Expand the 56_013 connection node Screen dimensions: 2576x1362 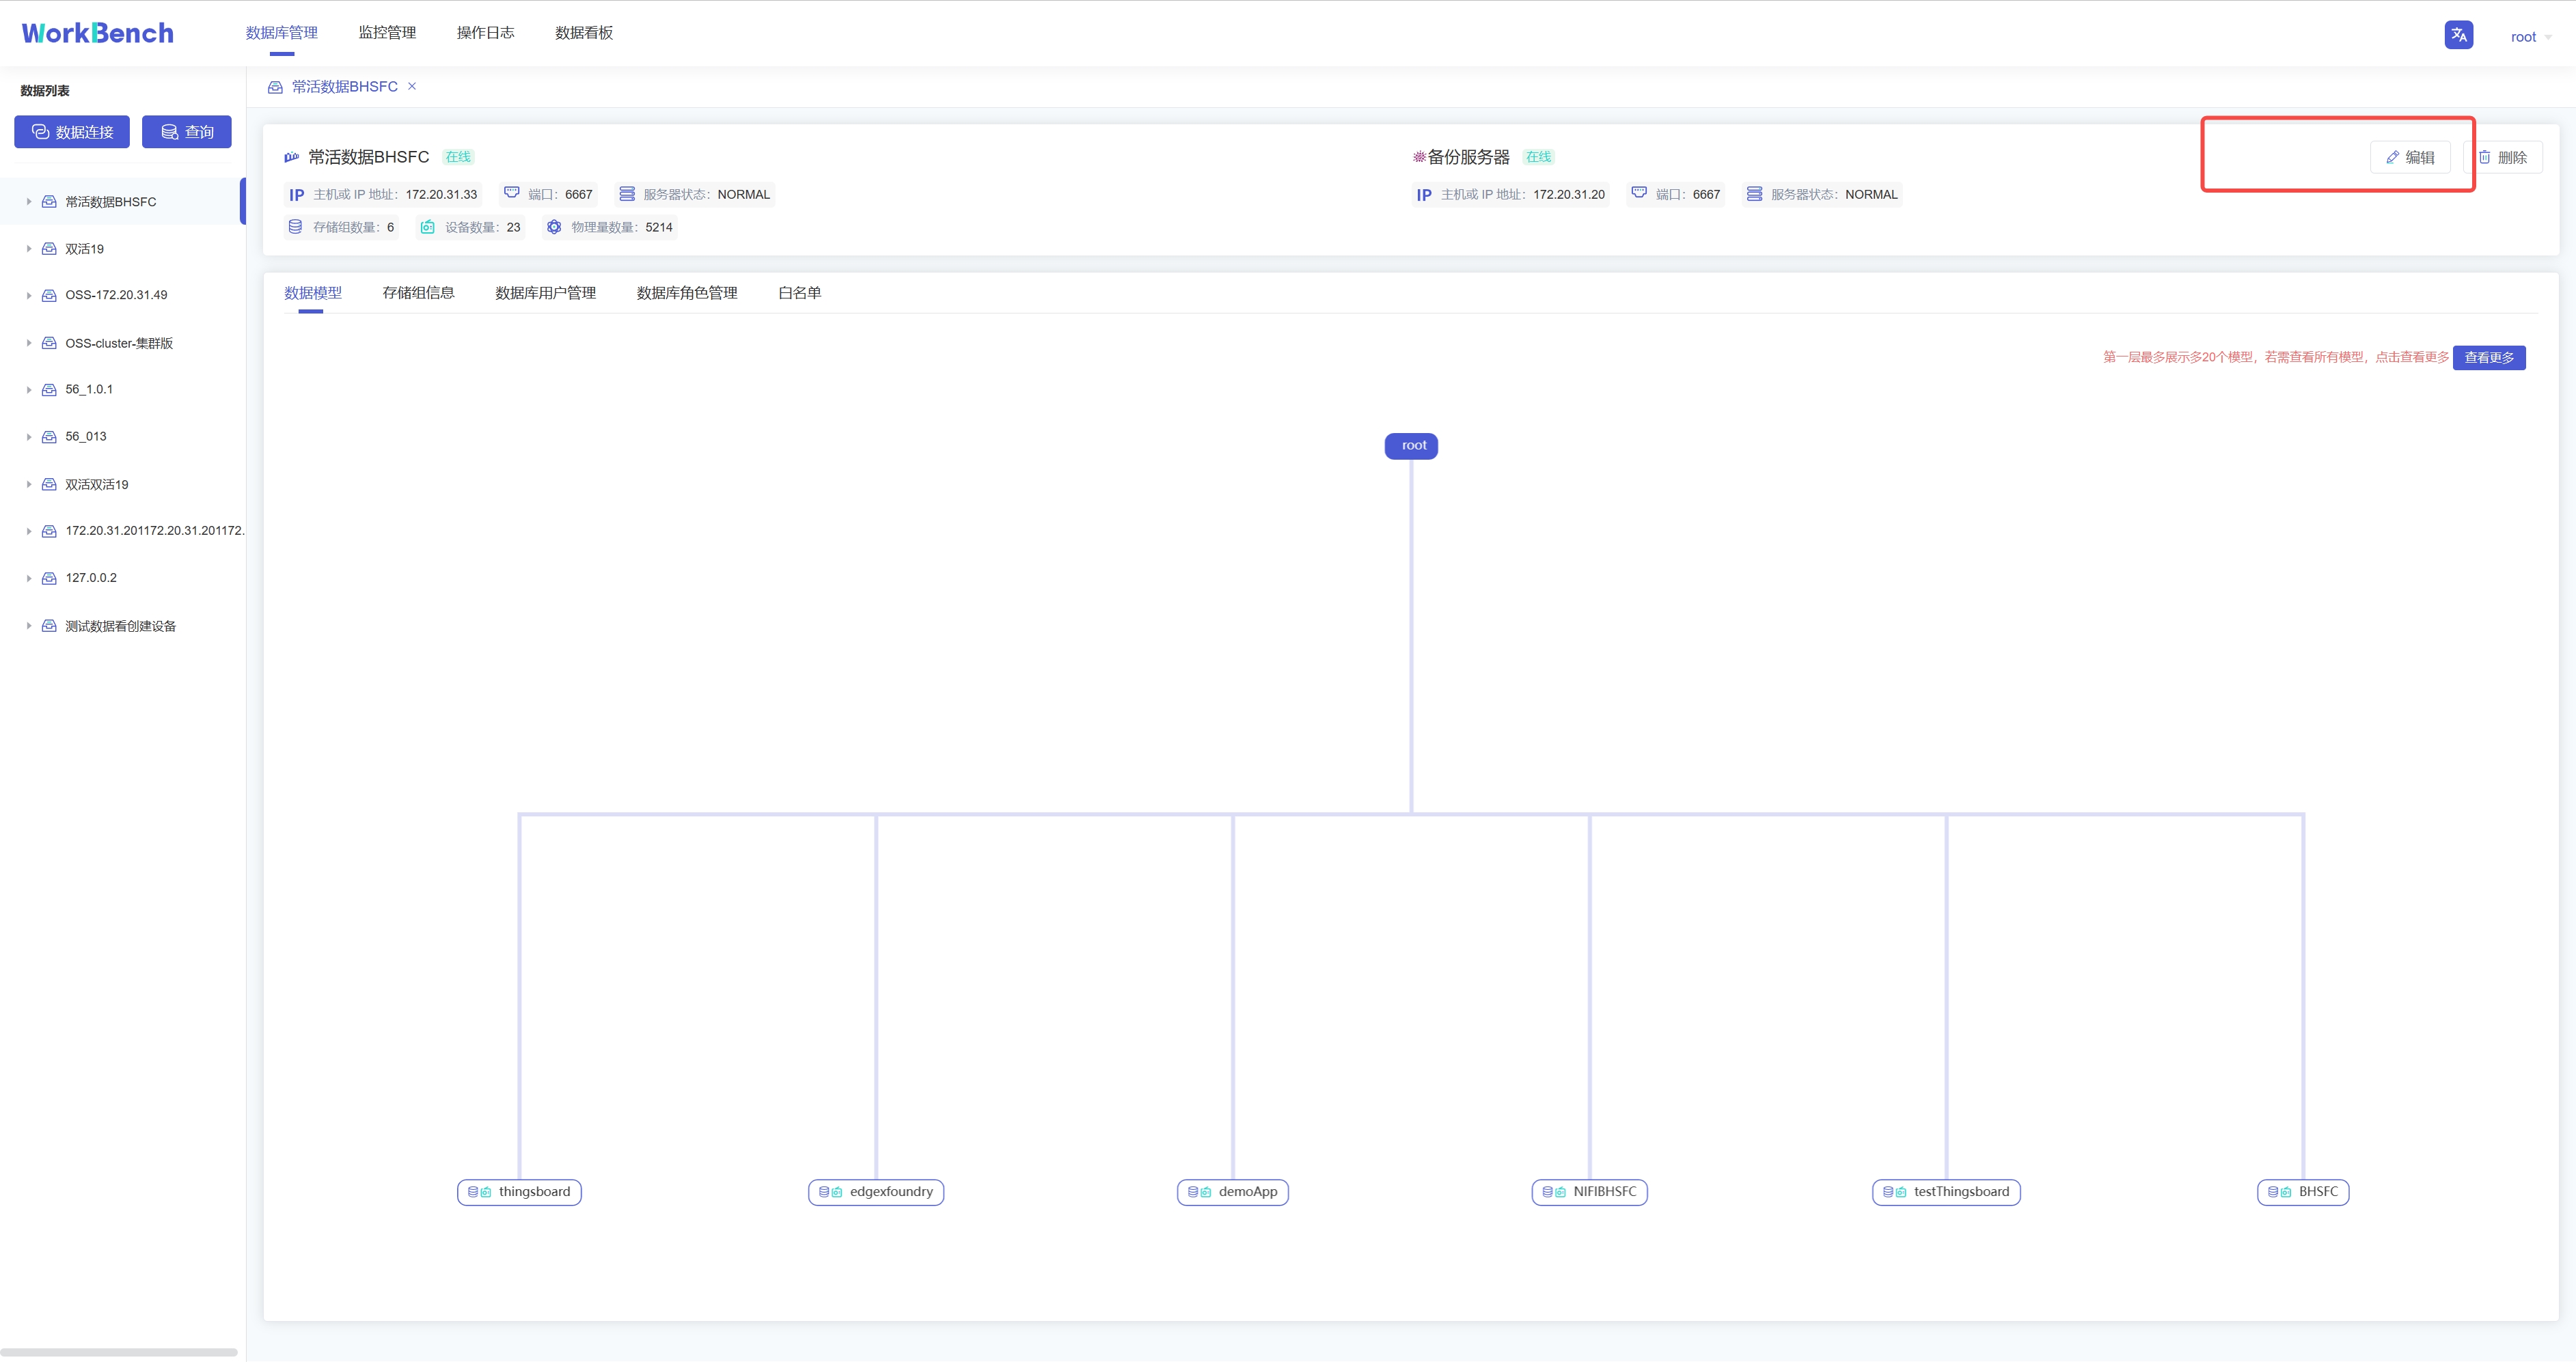click(x=29, y=437)
